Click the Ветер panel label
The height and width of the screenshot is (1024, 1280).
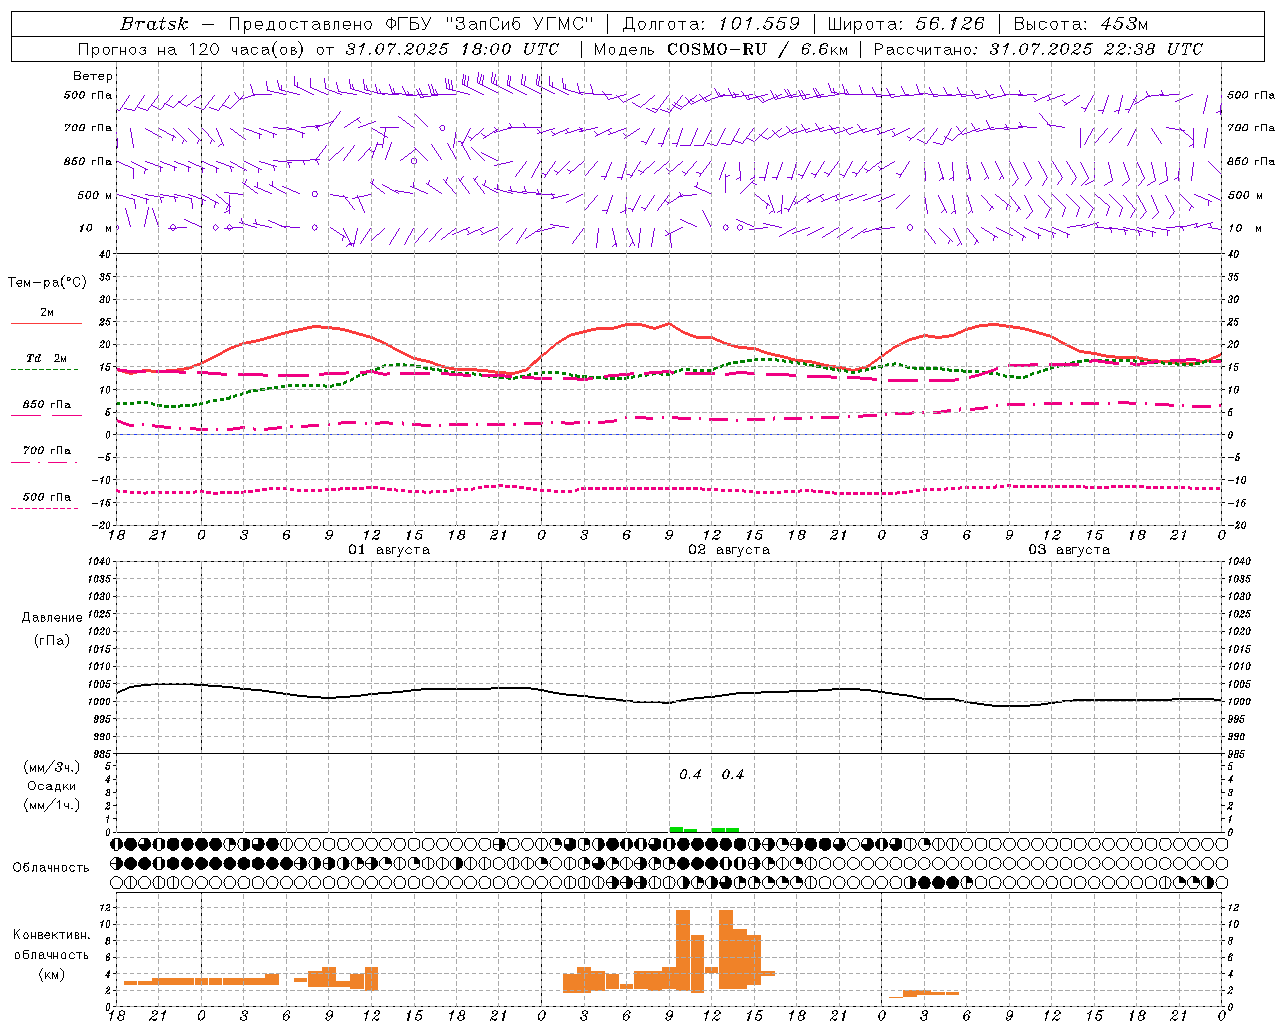point(93,76)
